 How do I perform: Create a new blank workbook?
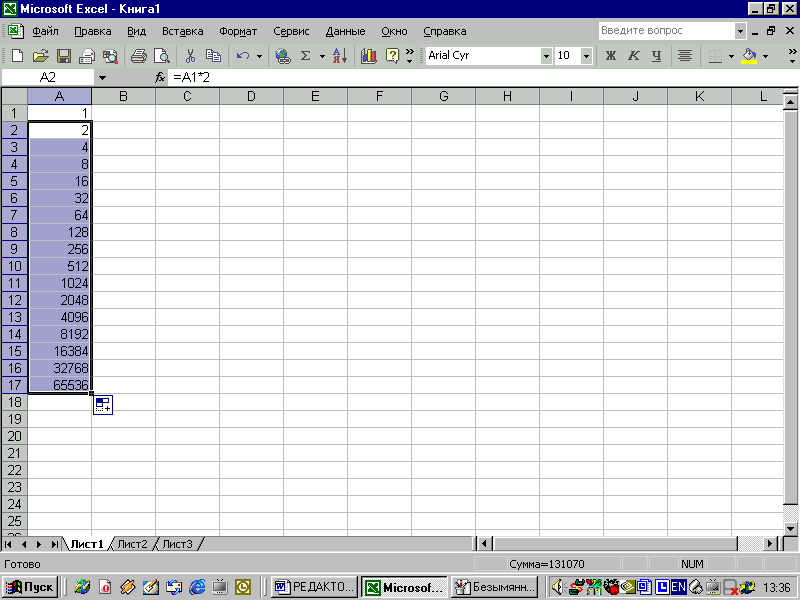pos(17,56)
